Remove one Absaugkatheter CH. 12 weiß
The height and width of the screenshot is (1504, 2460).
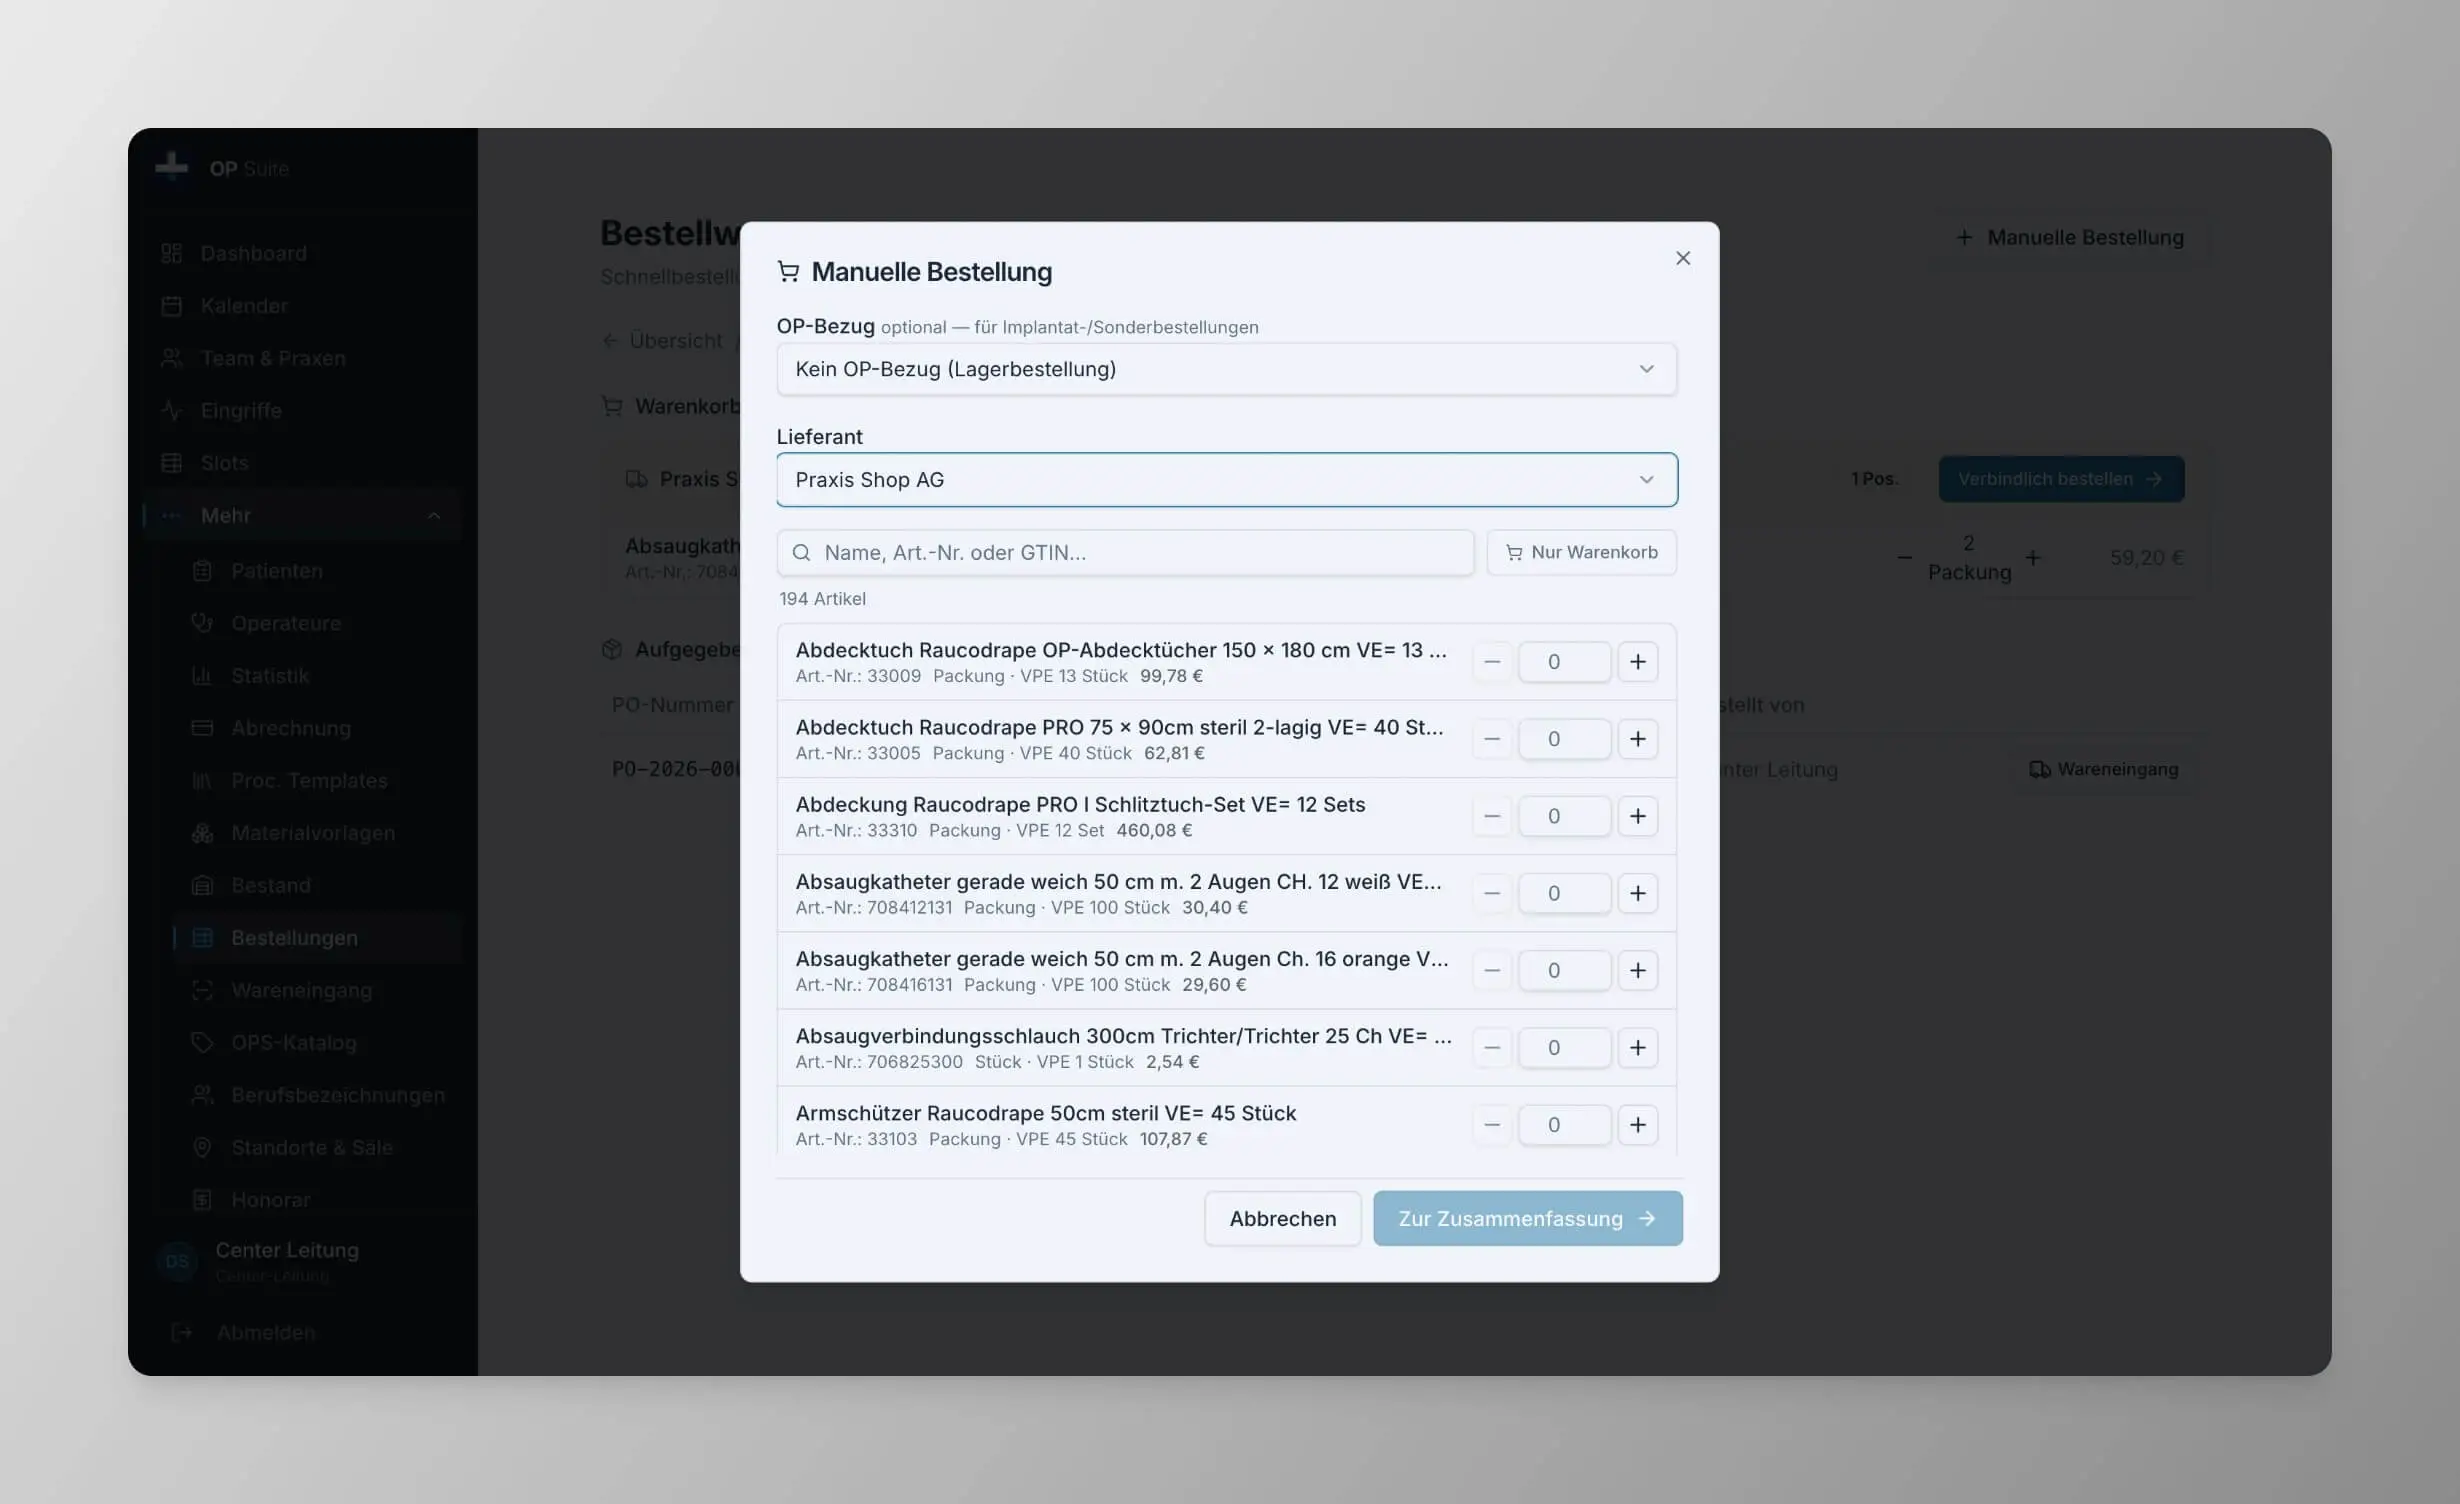(x=1492, y=893)
